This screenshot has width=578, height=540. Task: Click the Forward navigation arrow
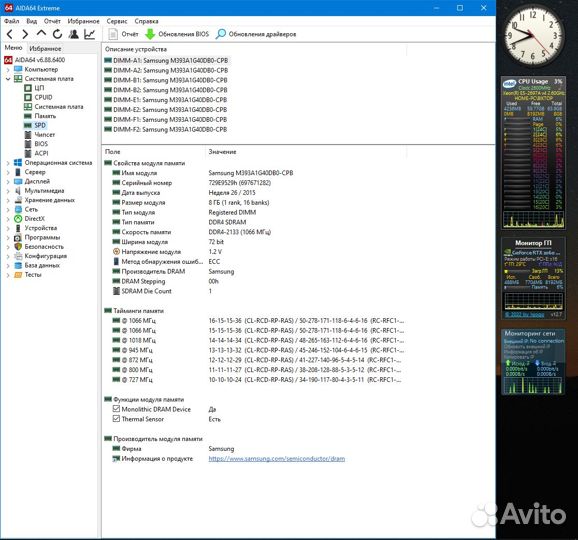pos(25,34)
